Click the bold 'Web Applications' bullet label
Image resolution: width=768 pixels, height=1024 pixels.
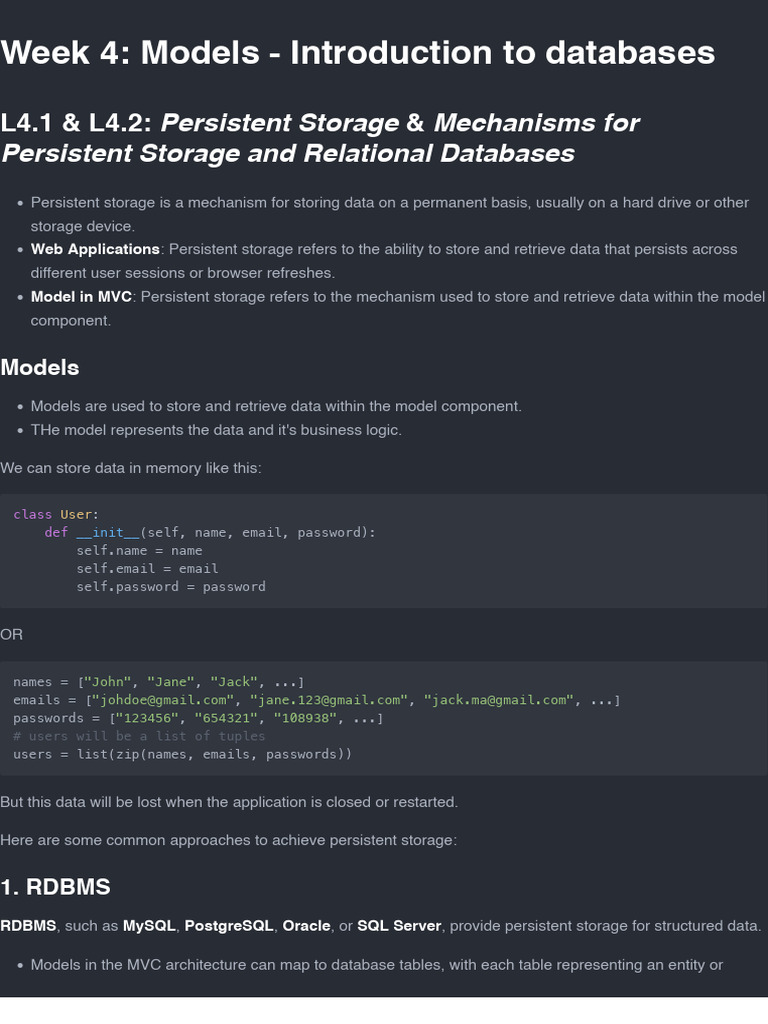[95, 249]
